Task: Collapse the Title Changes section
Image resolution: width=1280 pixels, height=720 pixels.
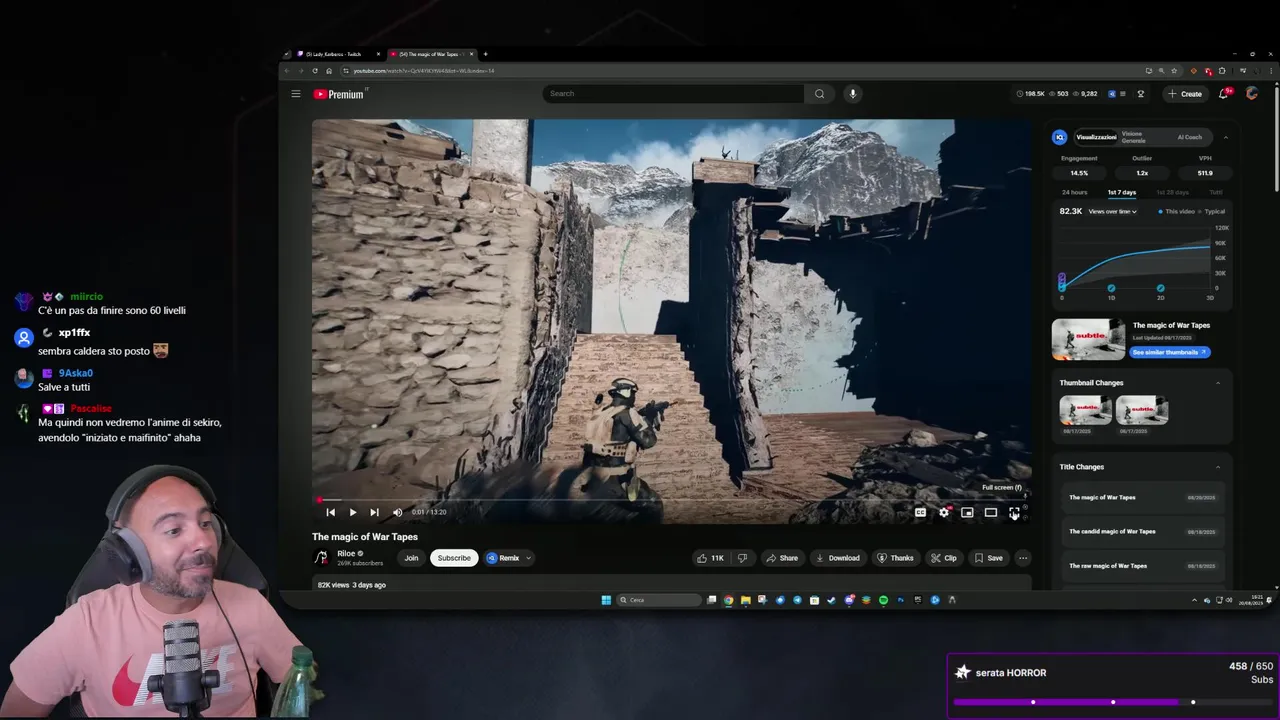Action: click(x=1217, y=467)
